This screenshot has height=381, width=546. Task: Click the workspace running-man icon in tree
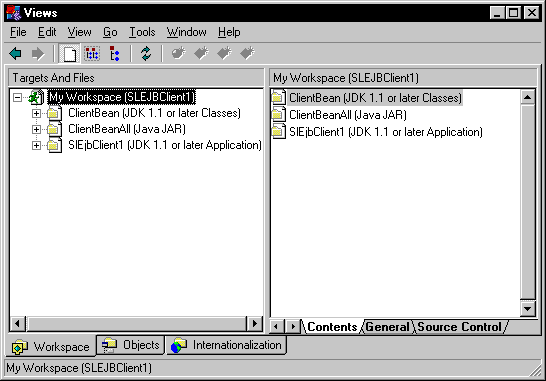pos(36,97)
